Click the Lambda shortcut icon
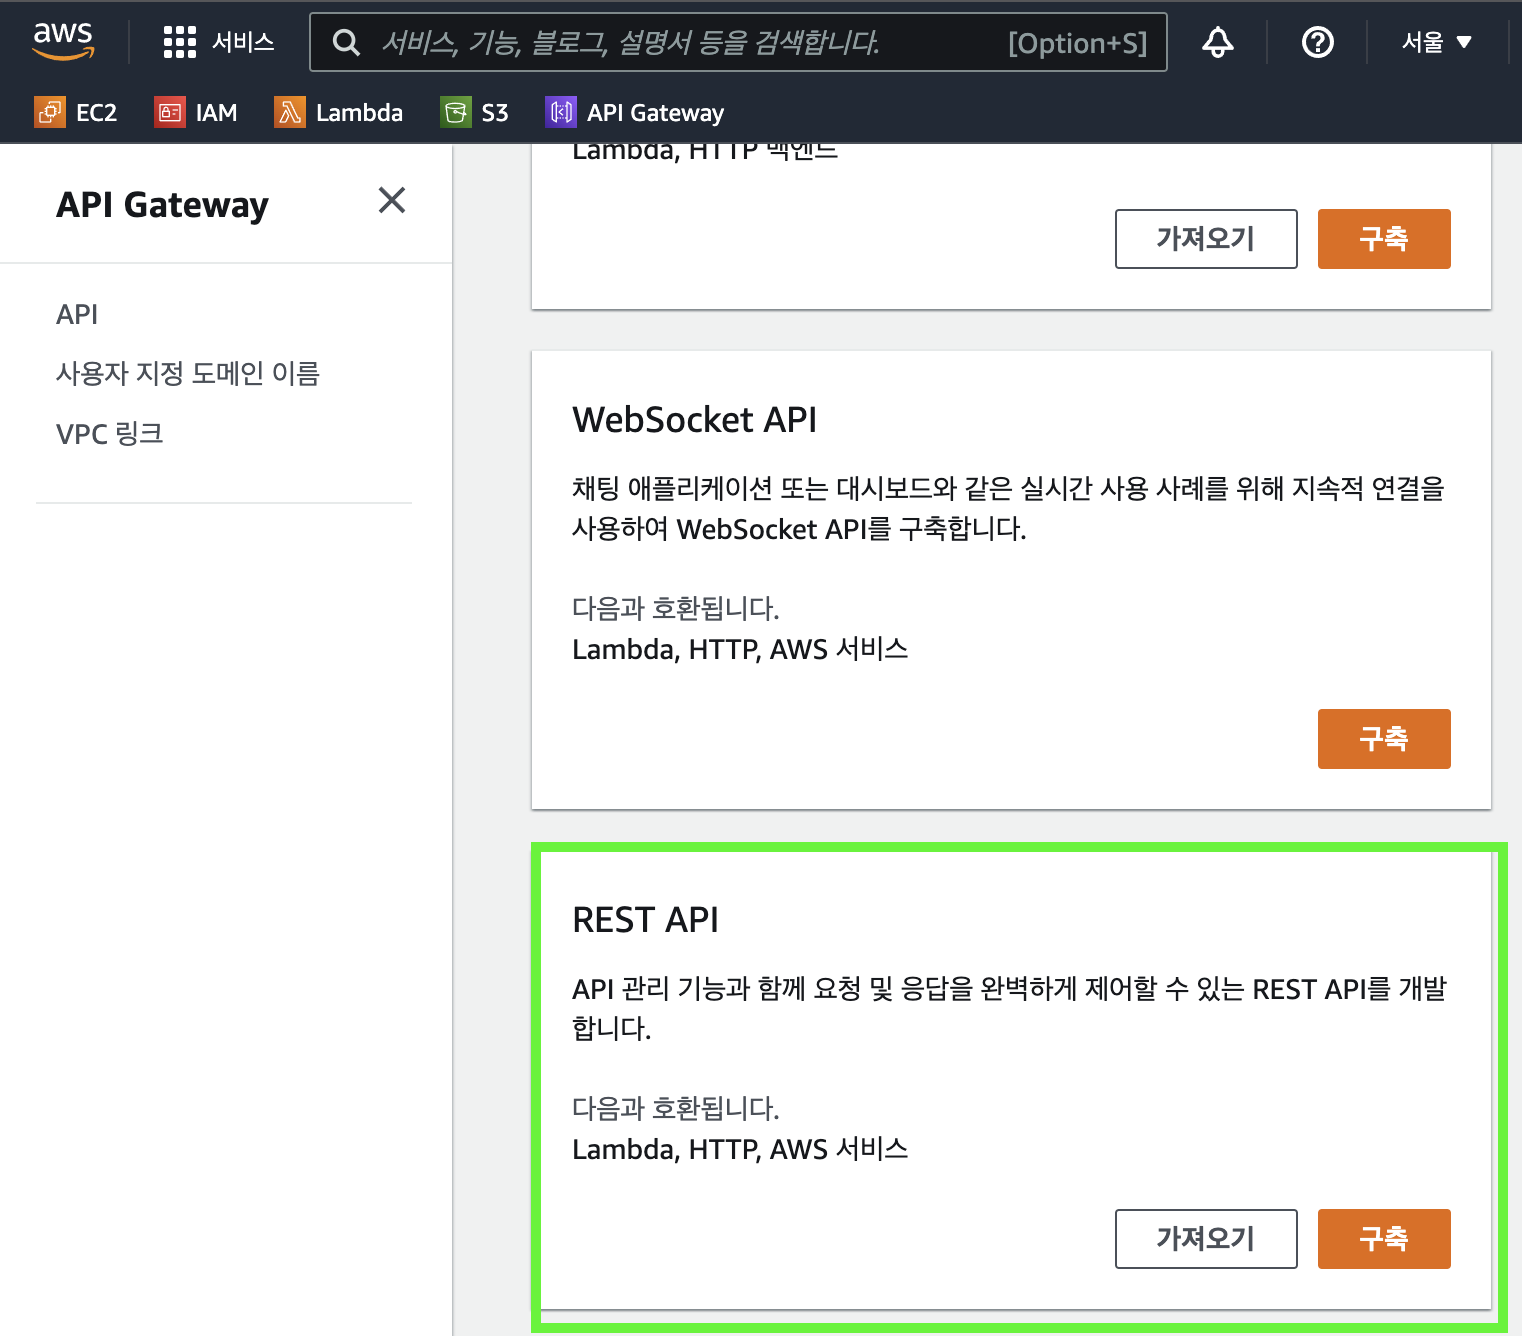1522x1336 pixels. coord(290,112)
